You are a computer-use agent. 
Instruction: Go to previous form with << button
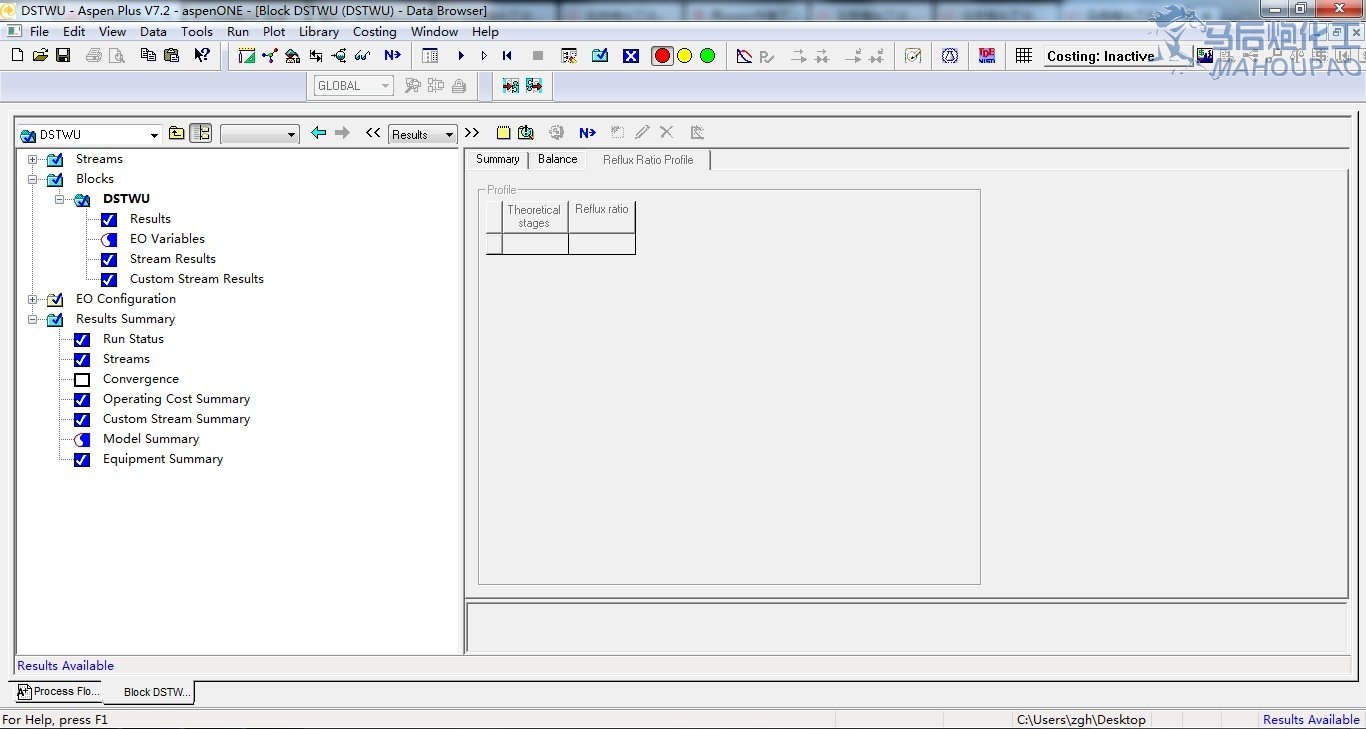(373, 133)
